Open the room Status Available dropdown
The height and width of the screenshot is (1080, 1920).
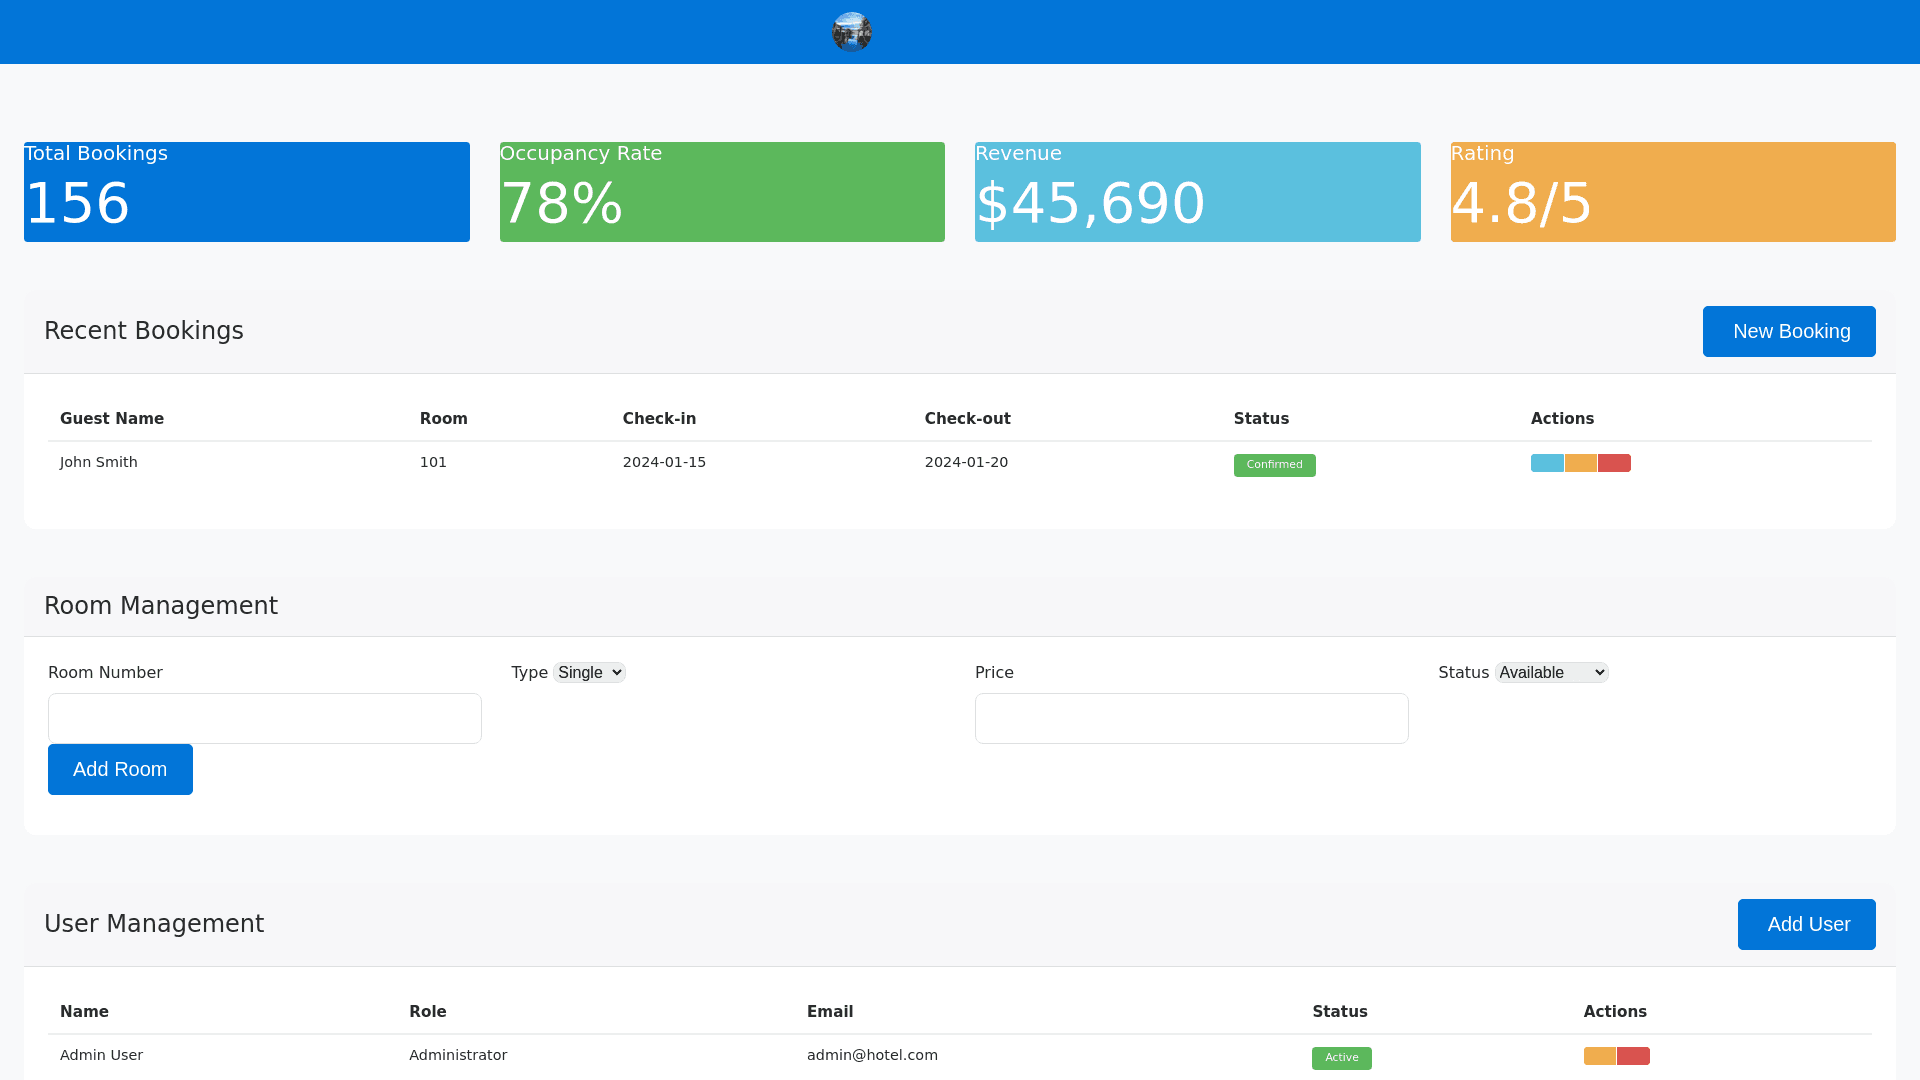(x=1551, y=673)
